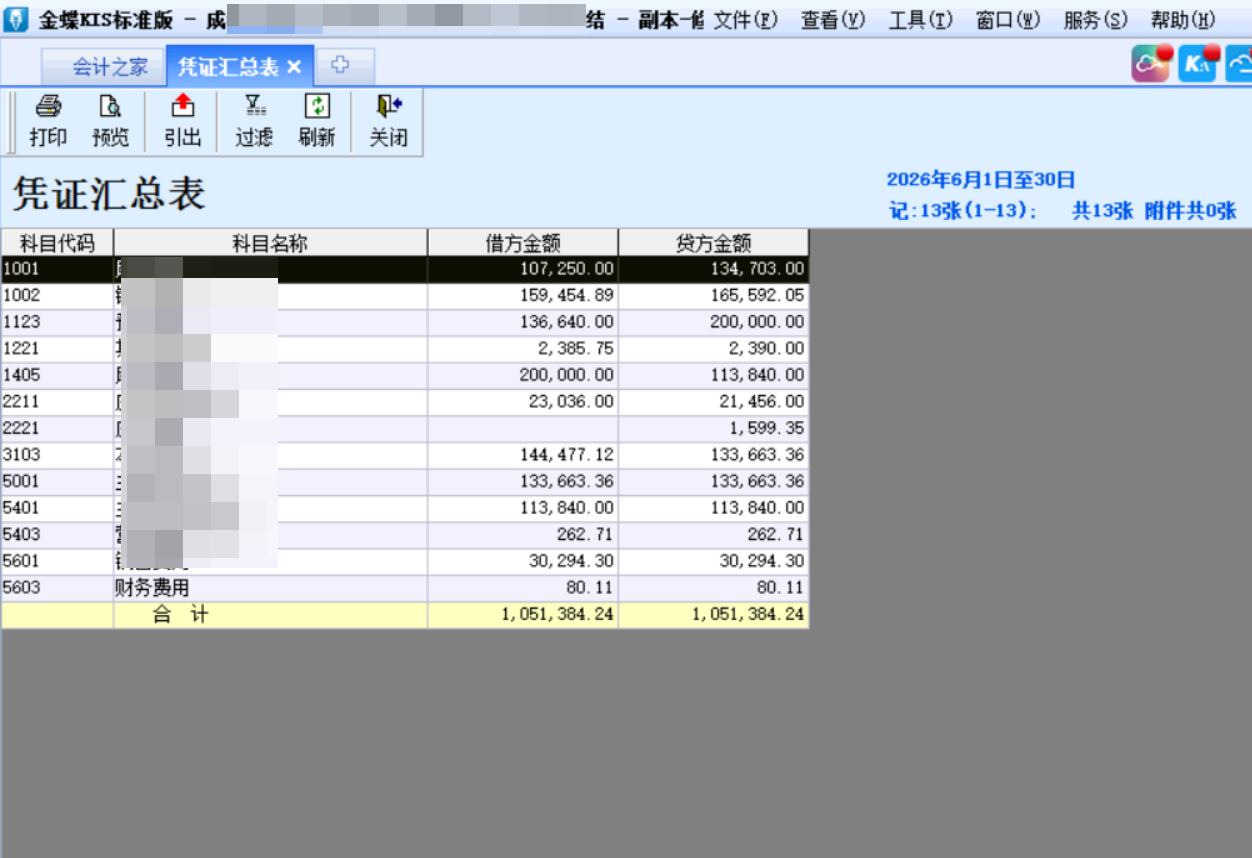1252x858 pixels.
Task: Open the colorful cloud icon at top right
Action: (x=1150, y=64)
